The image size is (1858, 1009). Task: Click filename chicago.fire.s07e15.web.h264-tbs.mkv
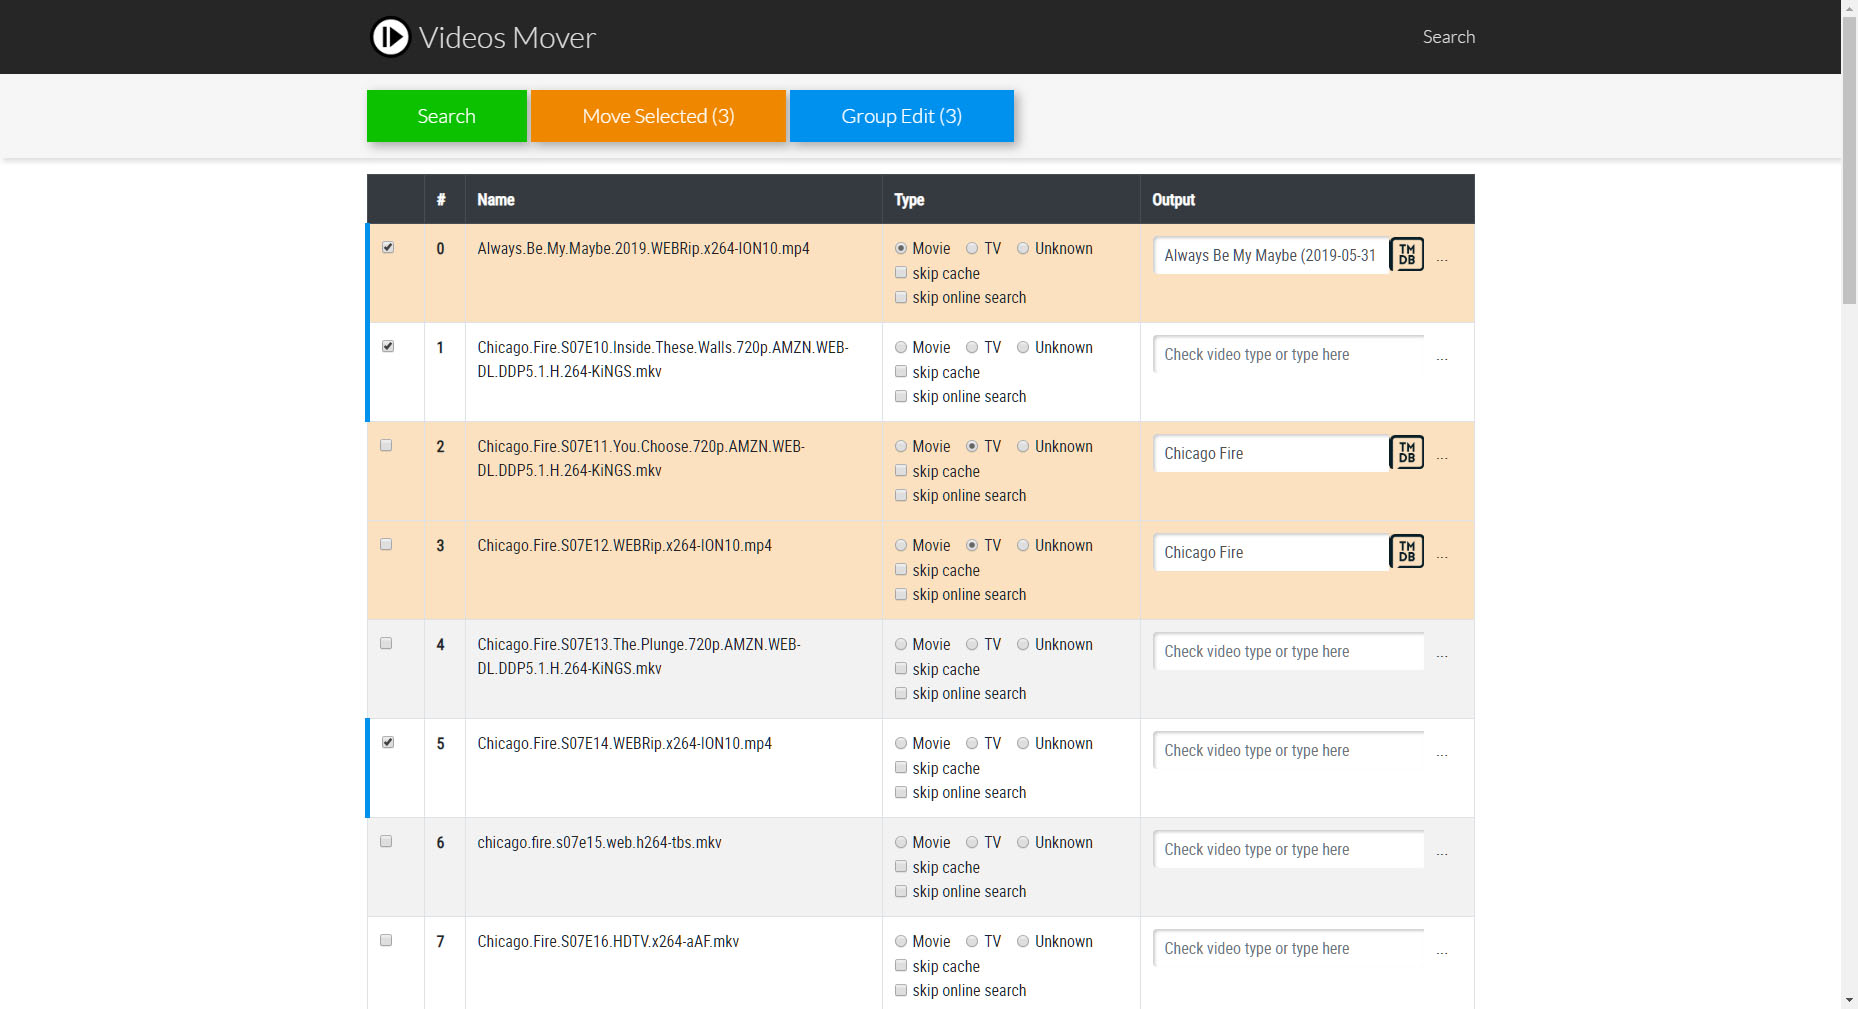[599, 842]
